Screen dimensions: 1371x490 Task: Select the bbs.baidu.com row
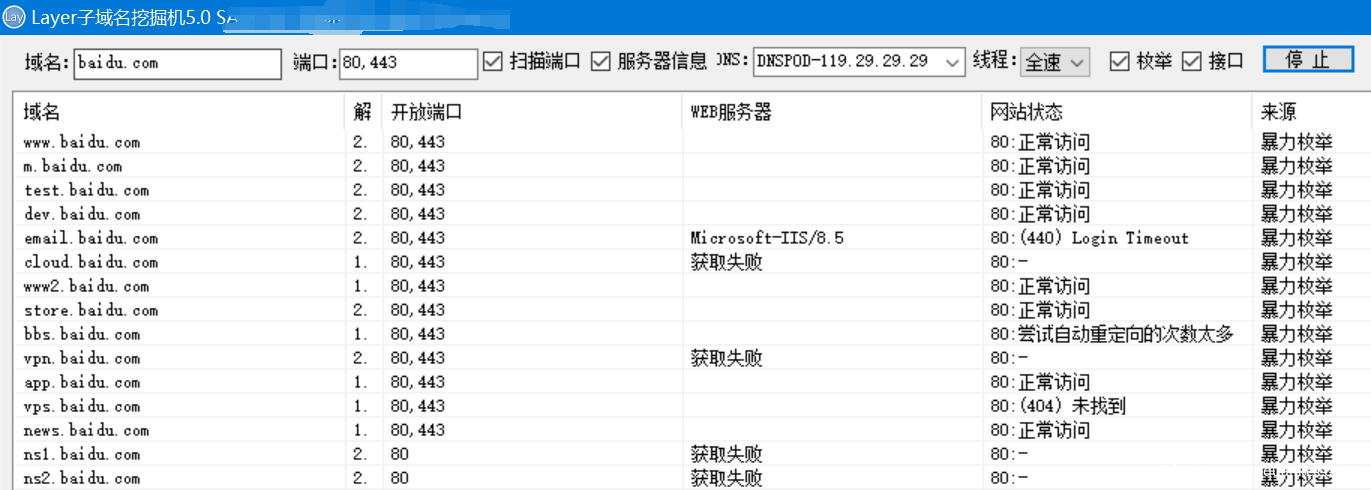692,334
